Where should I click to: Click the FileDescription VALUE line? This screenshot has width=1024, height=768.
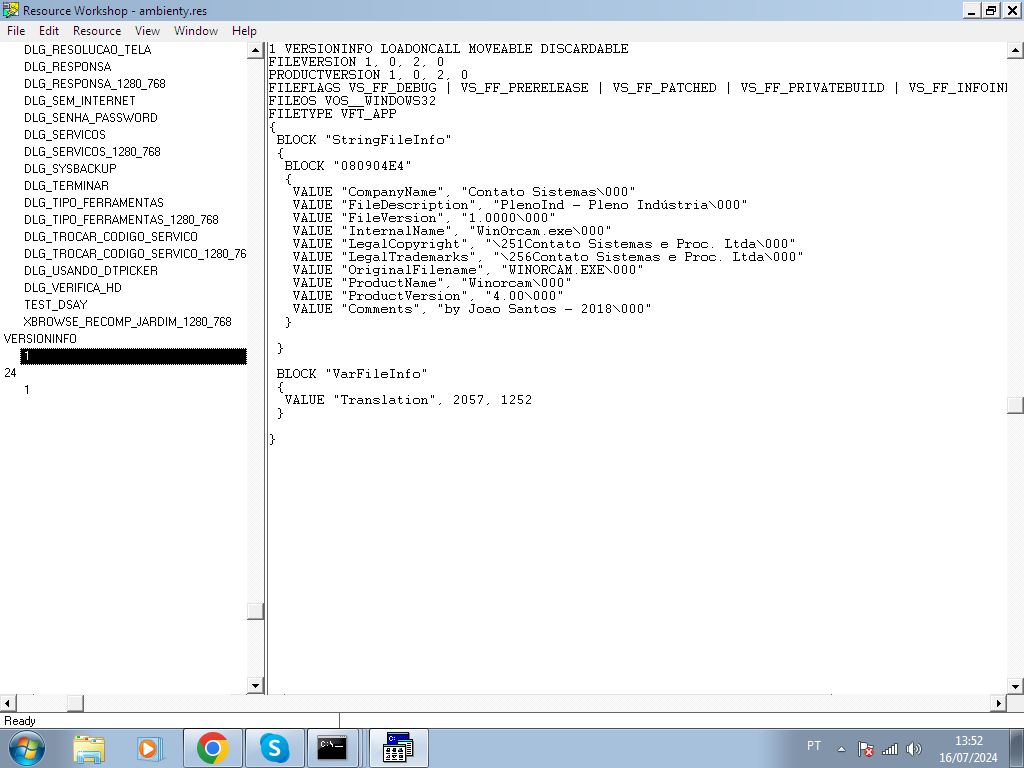pyautogui.click(x=520, y=204)
